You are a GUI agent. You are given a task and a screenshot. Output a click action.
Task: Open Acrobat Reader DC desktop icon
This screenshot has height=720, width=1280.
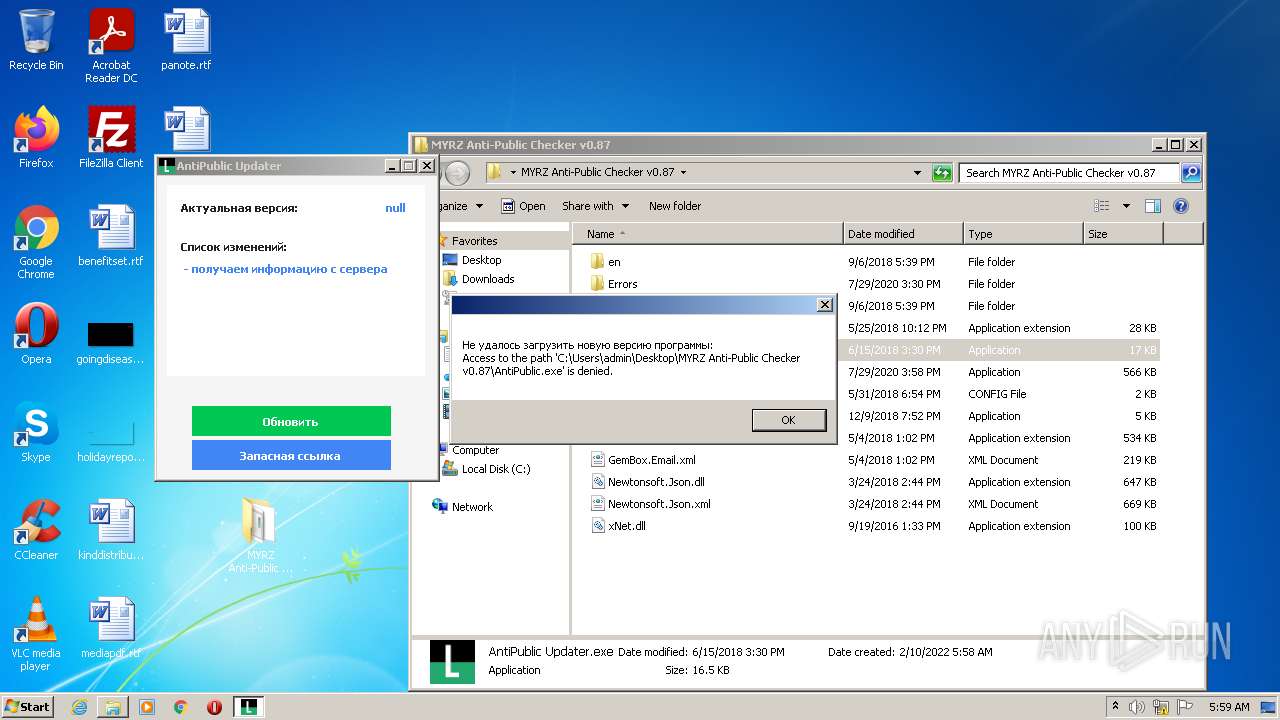(111, 46)
